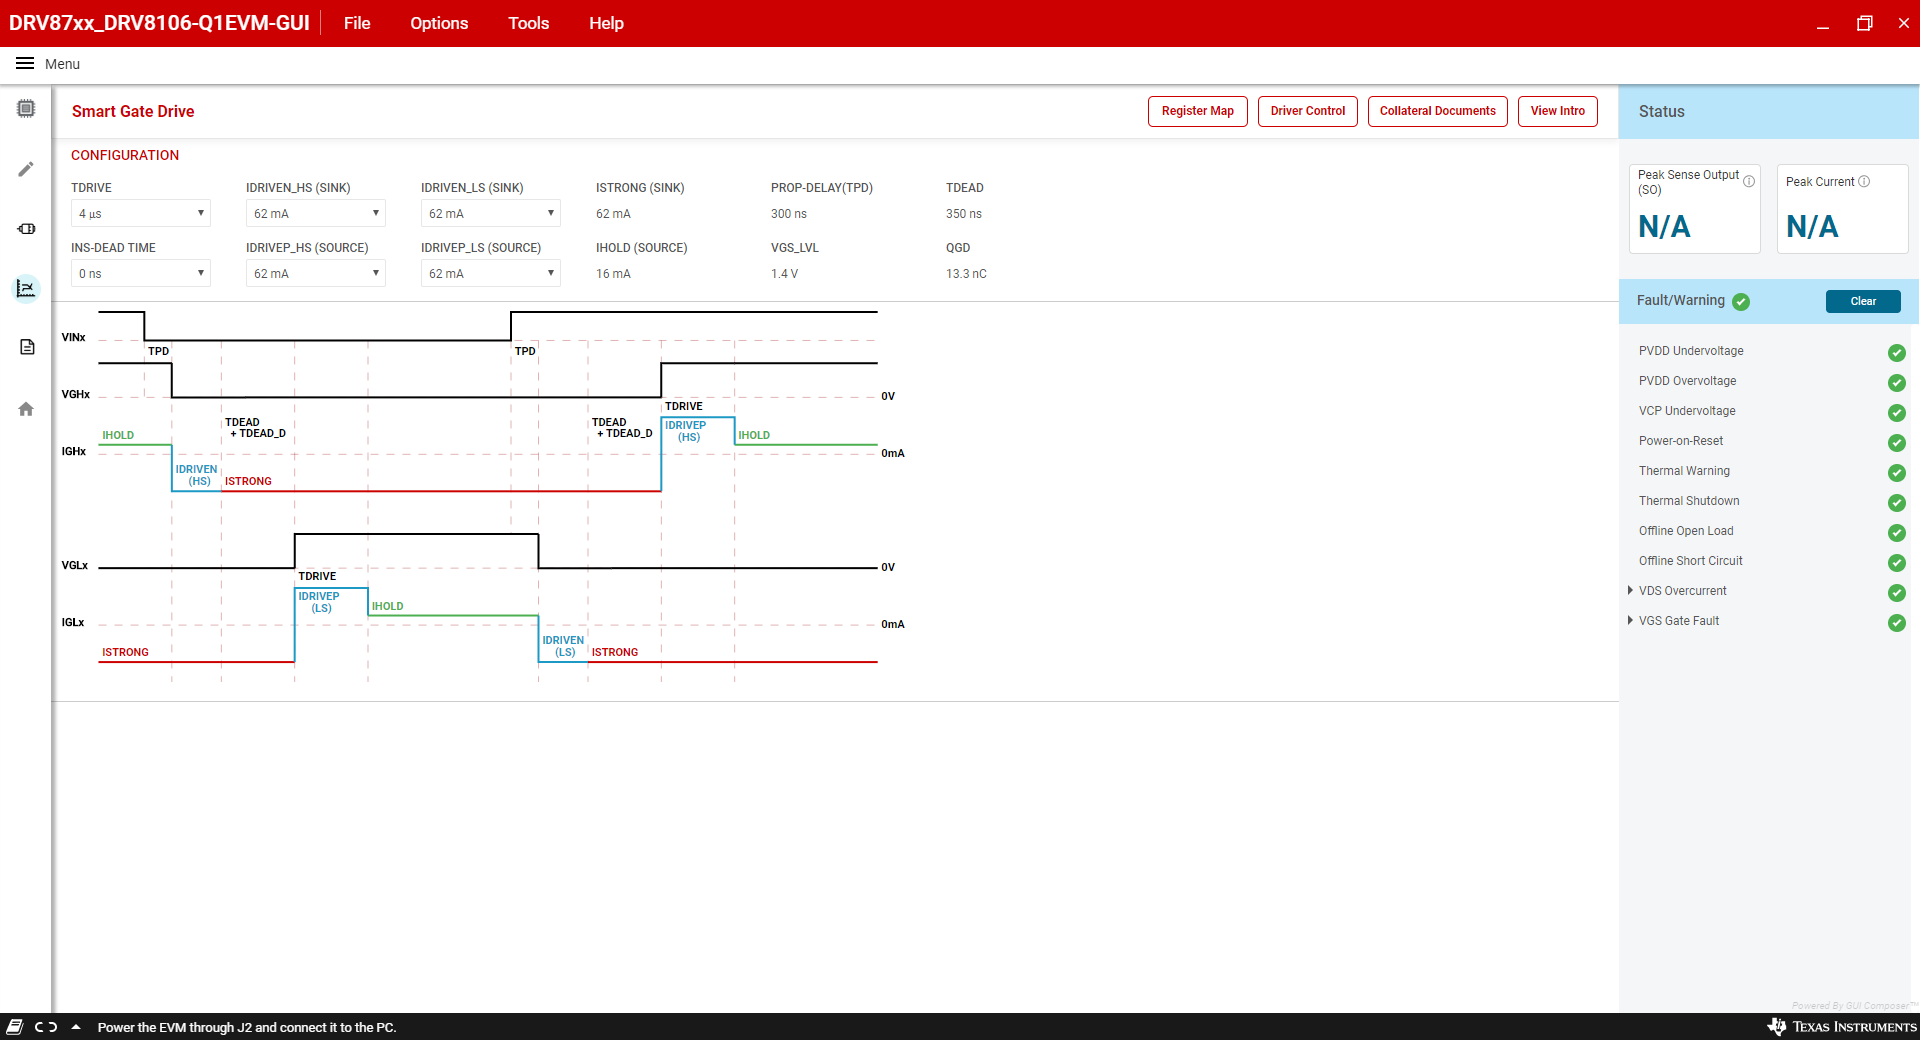Click the PROP-DELAY 300 ns value
This screenshot has height=1040, width=1920.
click(x=788, y=214)
